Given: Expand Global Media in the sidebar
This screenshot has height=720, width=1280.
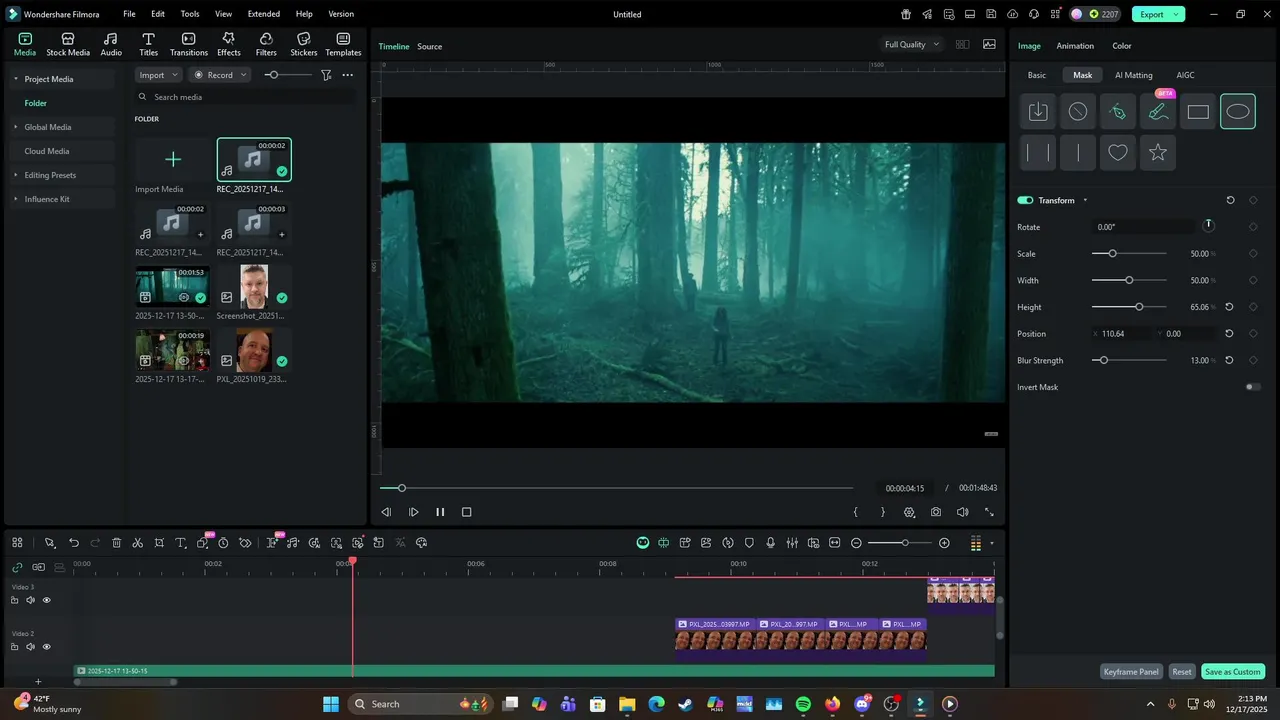Looking at the screenshot, I should (15, 127).
